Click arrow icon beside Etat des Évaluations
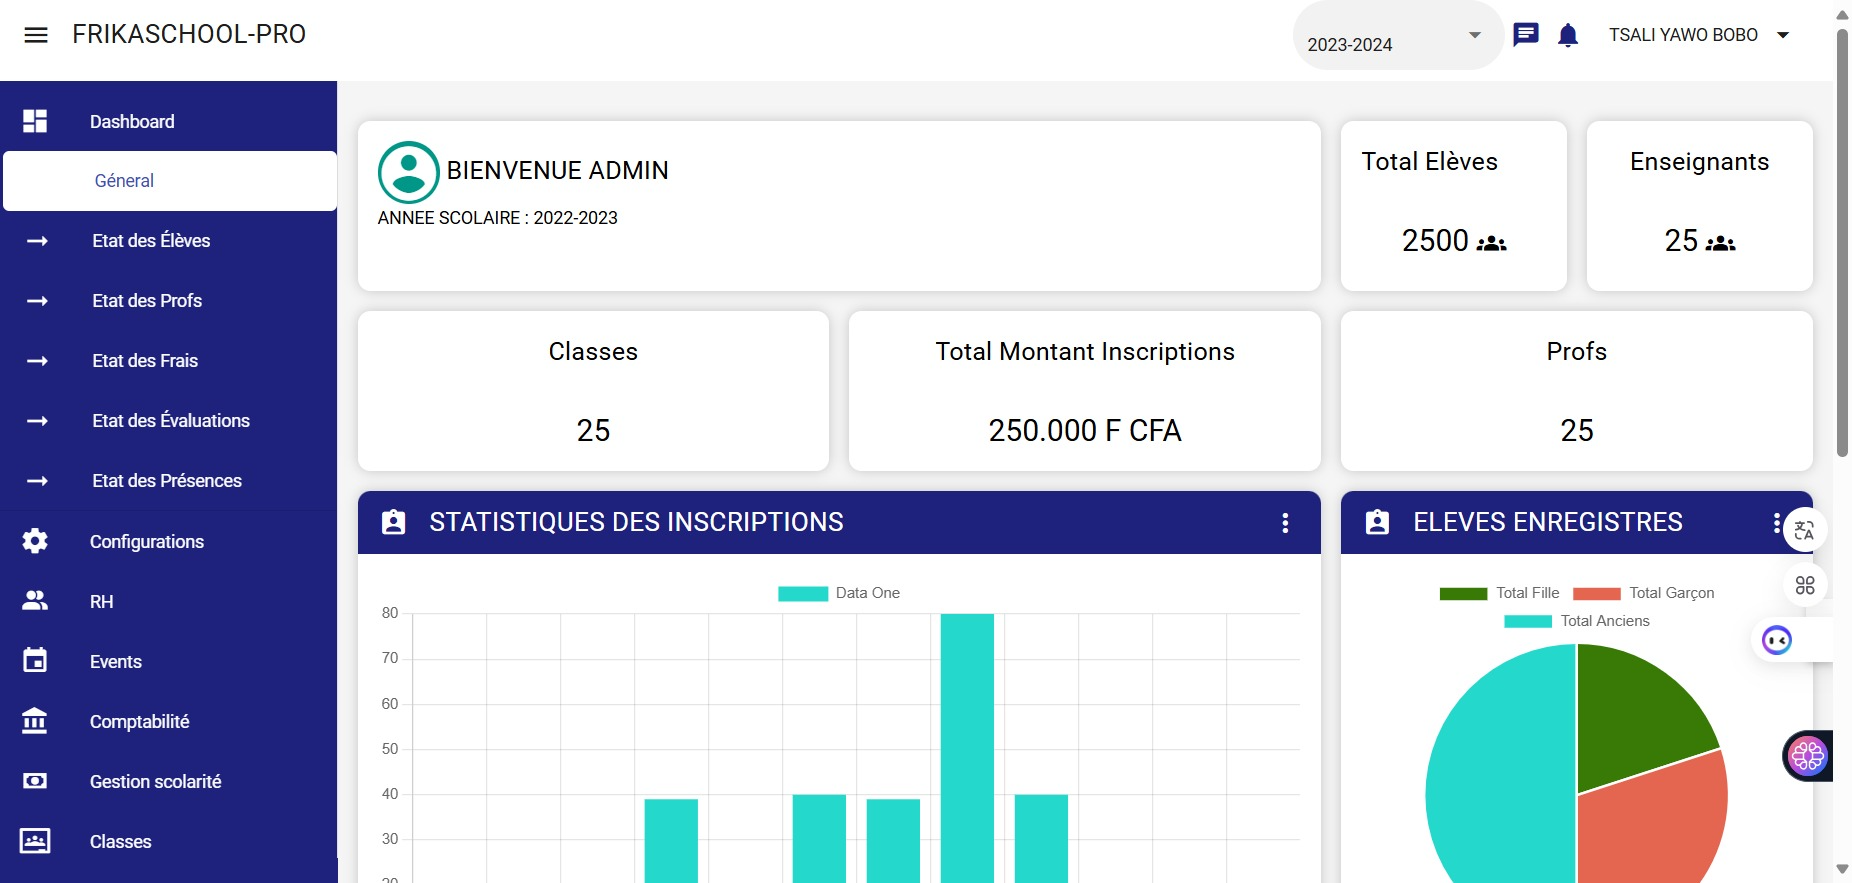This screenshot has height=883, width=1852. [x=37, y=421]
